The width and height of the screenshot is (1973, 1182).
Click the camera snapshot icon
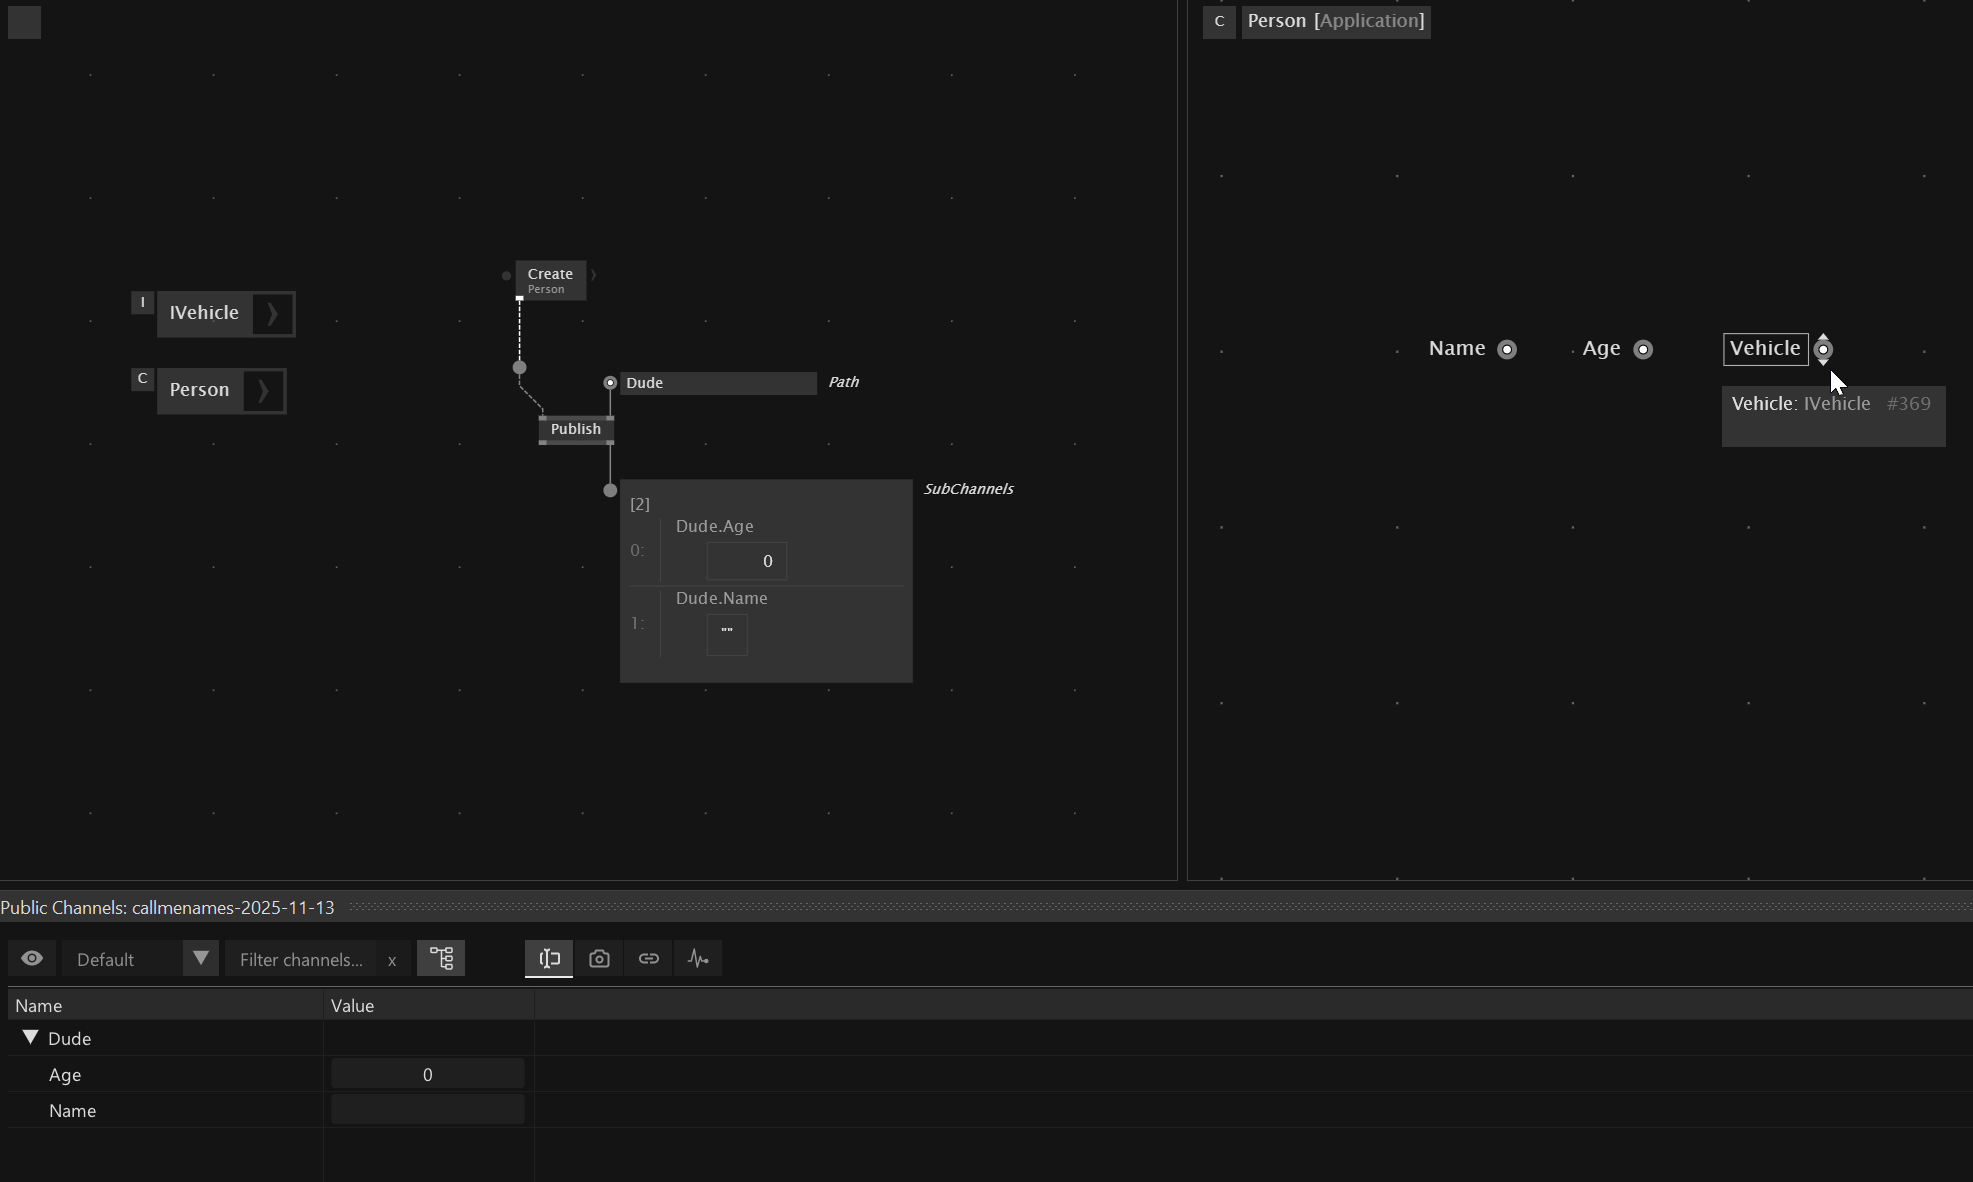point(599,959)
